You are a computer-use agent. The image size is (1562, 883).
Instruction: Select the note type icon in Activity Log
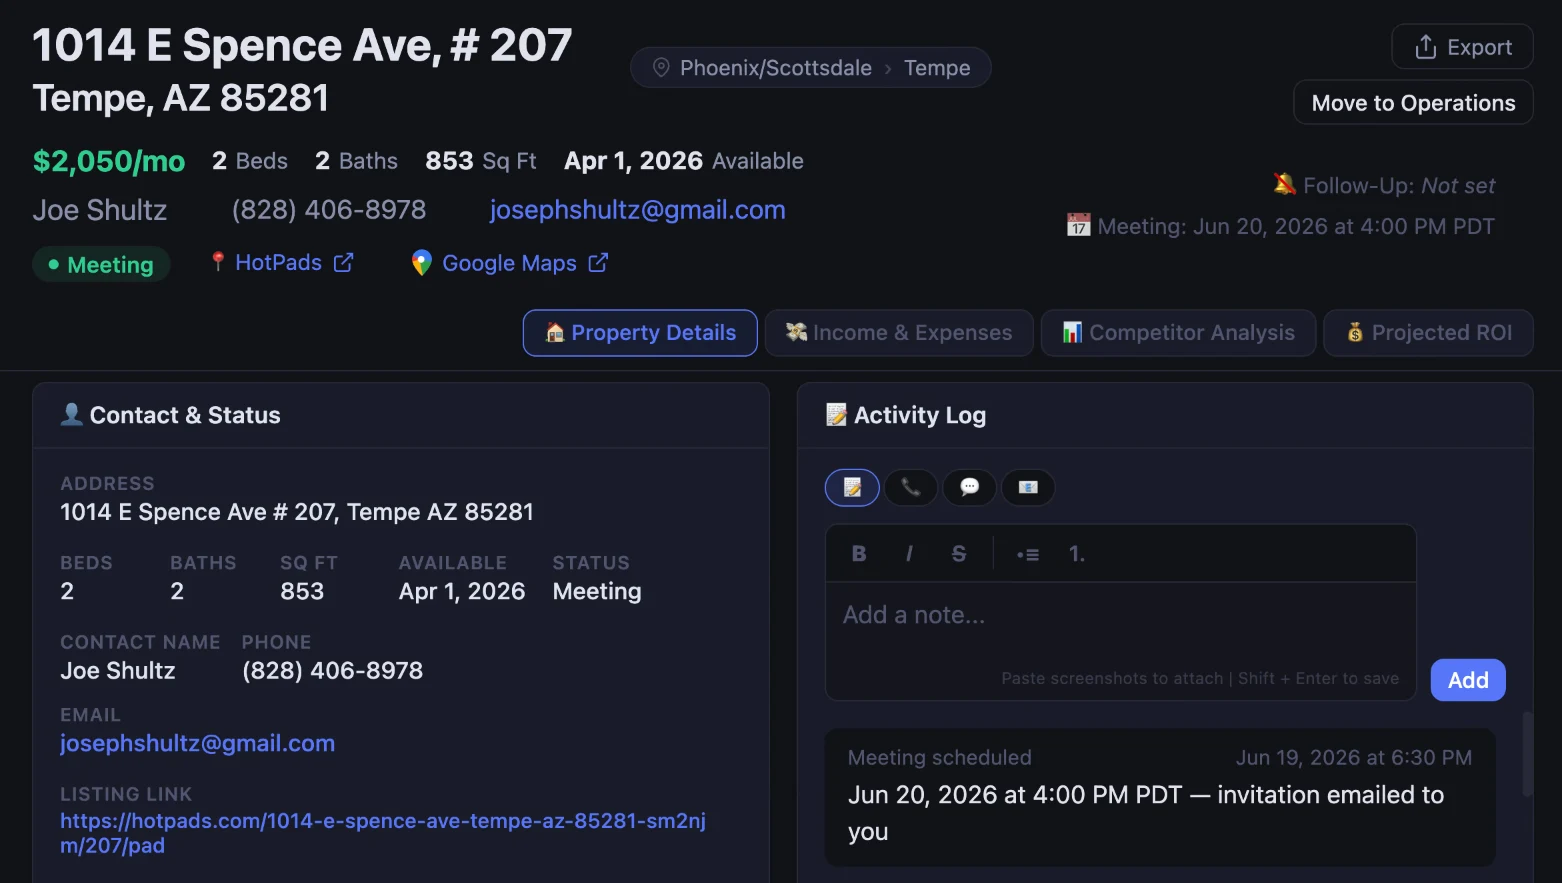click(852, 487)
